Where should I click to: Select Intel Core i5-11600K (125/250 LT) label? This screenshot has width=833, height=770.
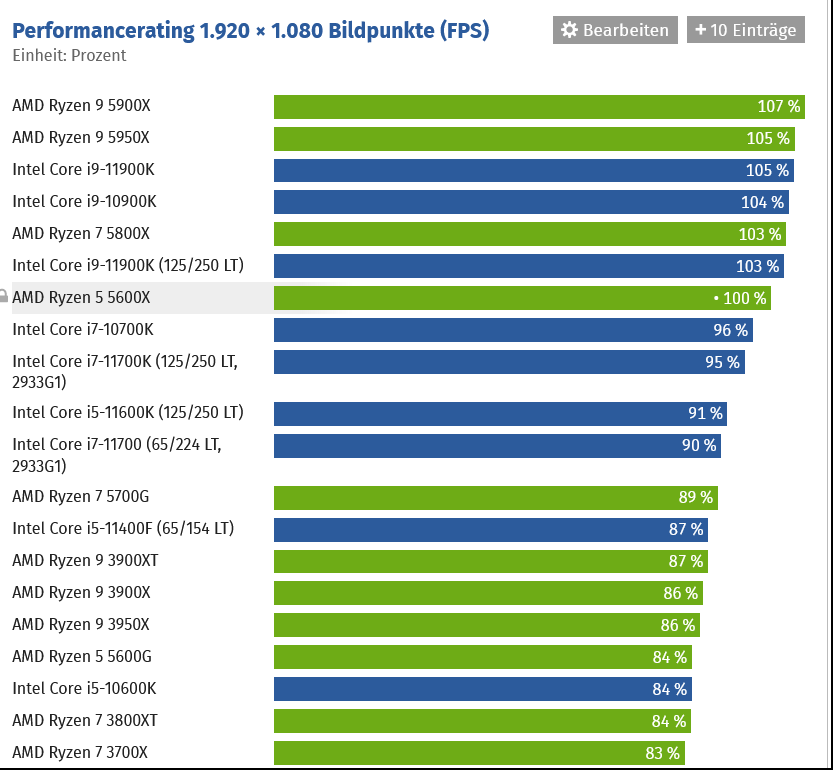[x=128, y=412]
